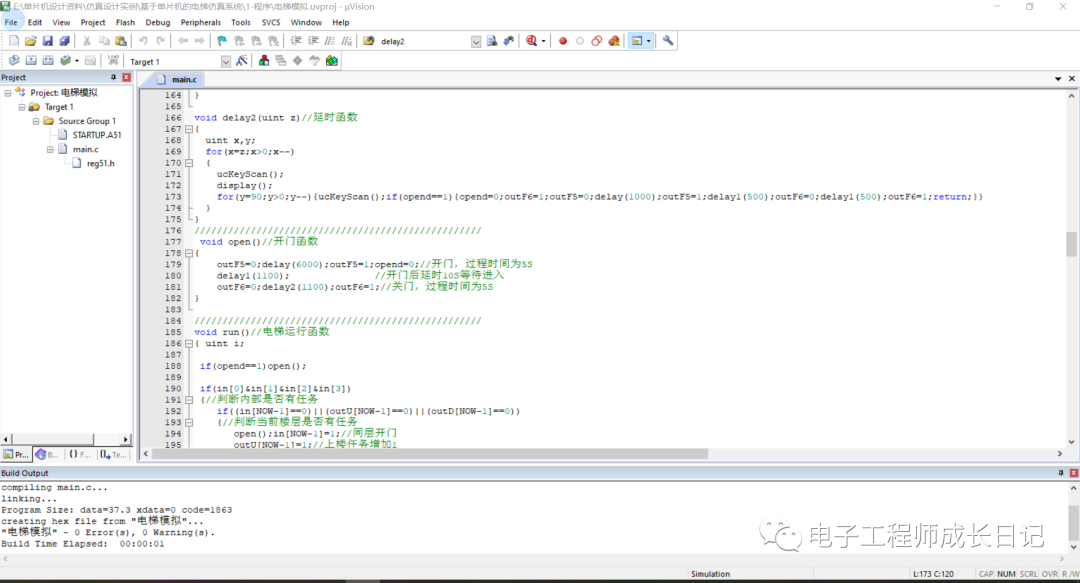Click the Open file toolbar icon
This screenshot has height=583, width=1080.
coord(30,41)
